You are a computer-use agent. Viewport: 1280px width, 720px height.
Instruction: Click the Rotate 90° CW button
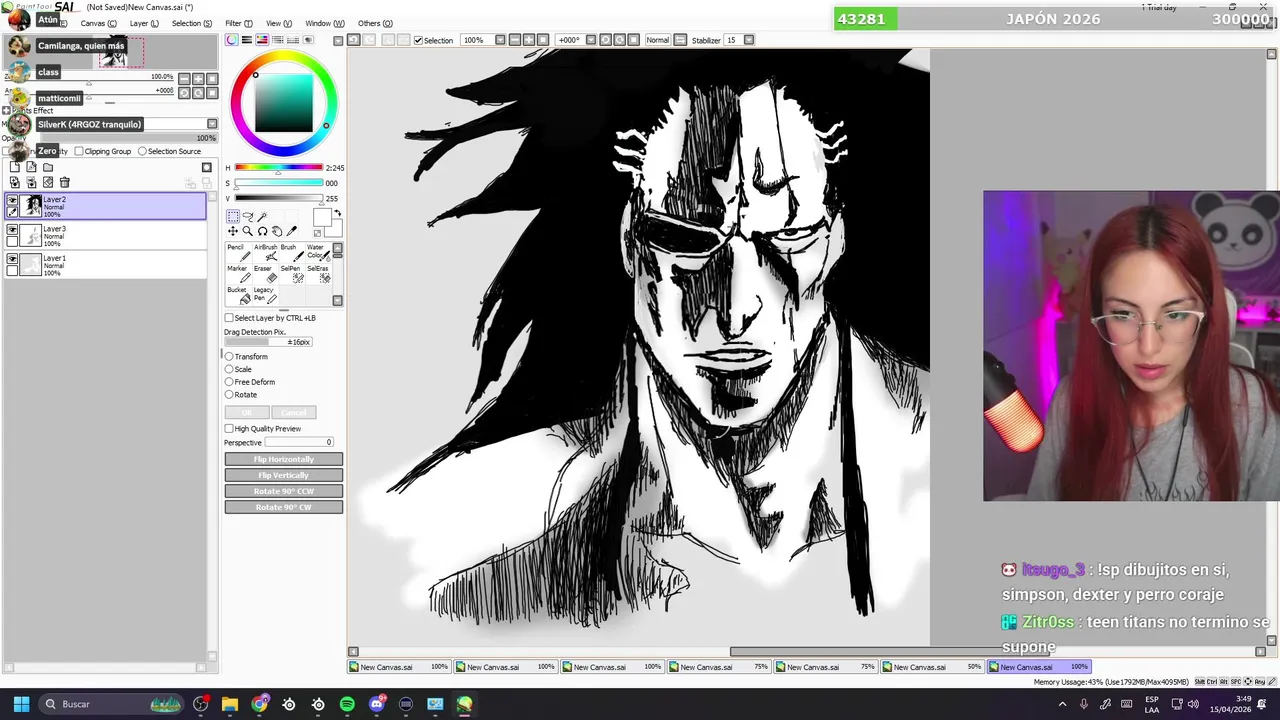tap(284, 507)
